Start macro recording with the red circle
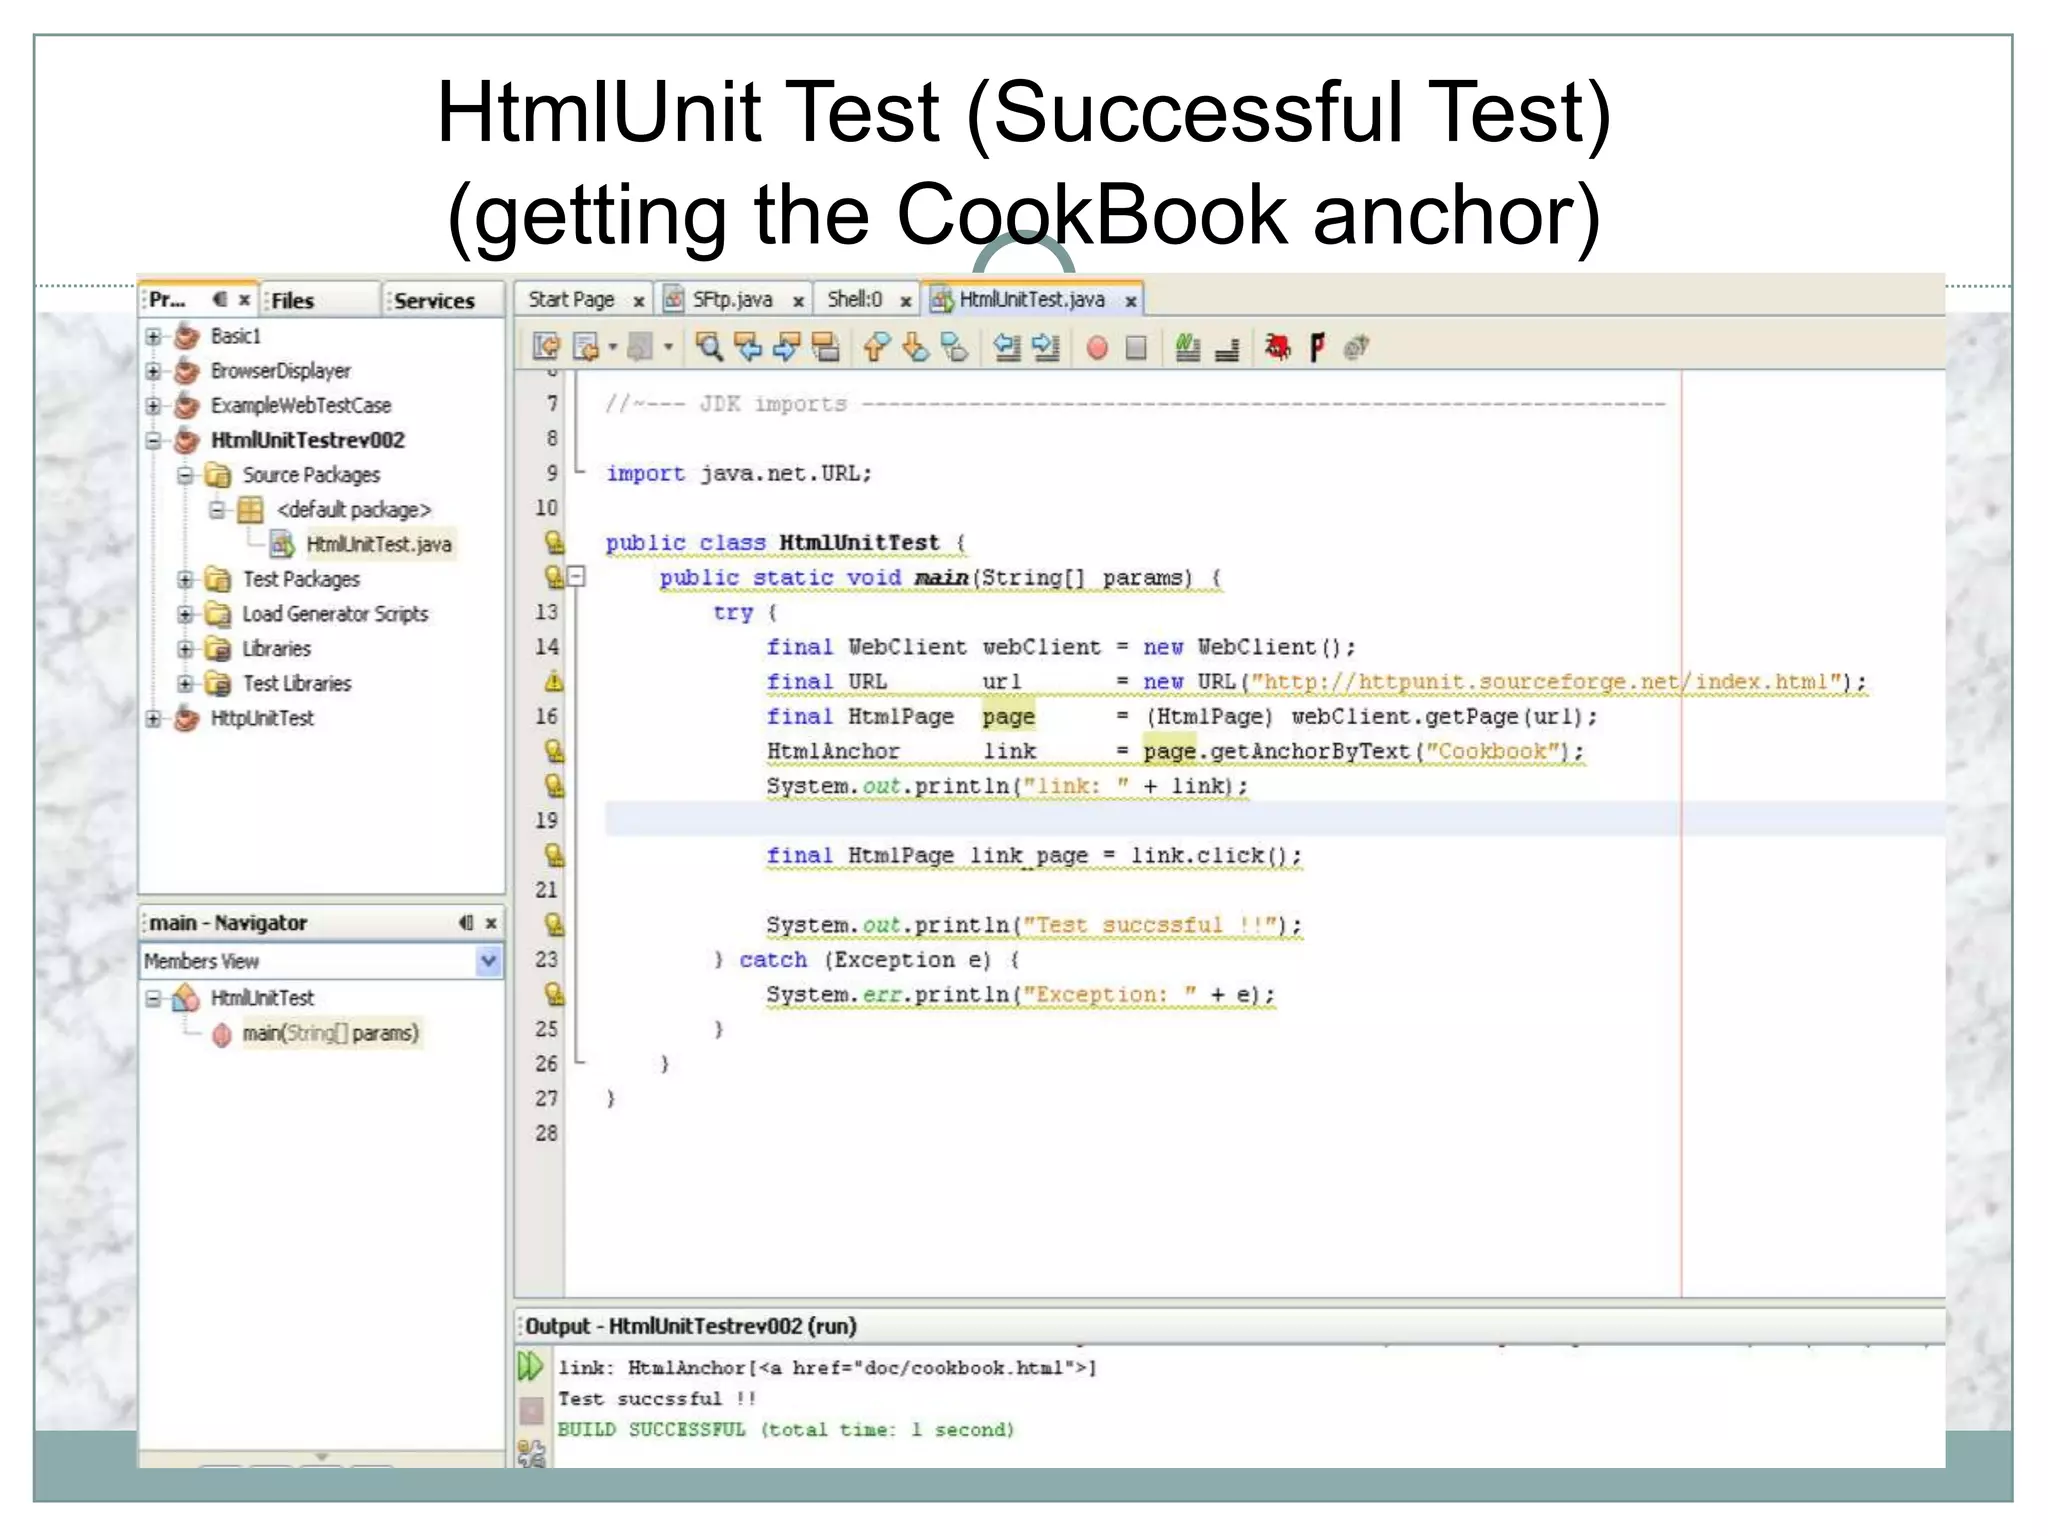This screenshot has height=1536, width=2048. [x=1097, y=348]
